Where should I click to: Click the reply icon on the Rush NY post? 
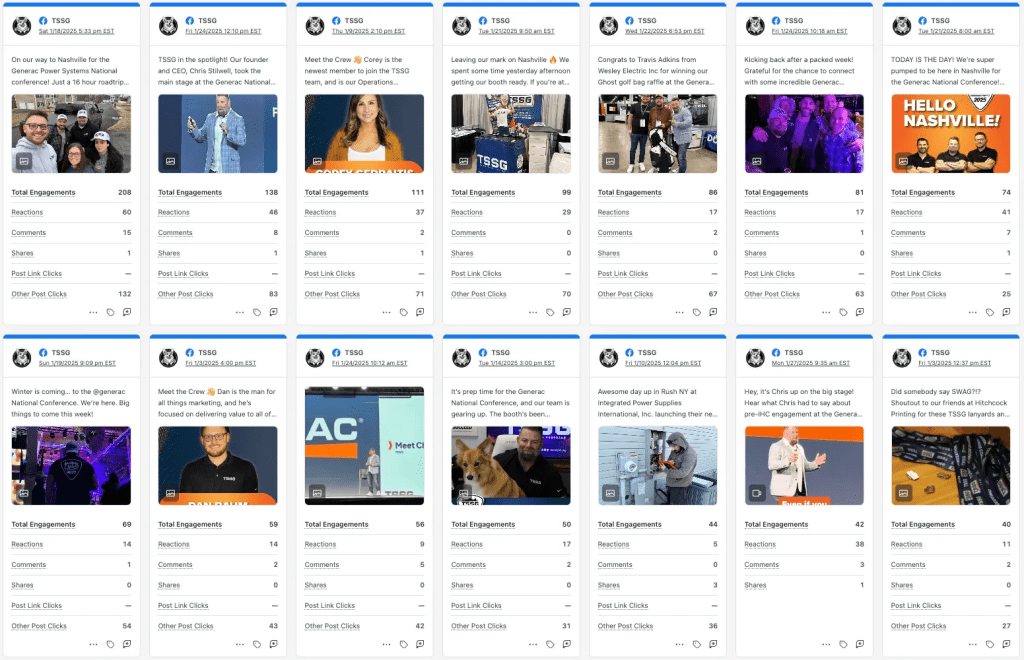click(x=713, y=644)
